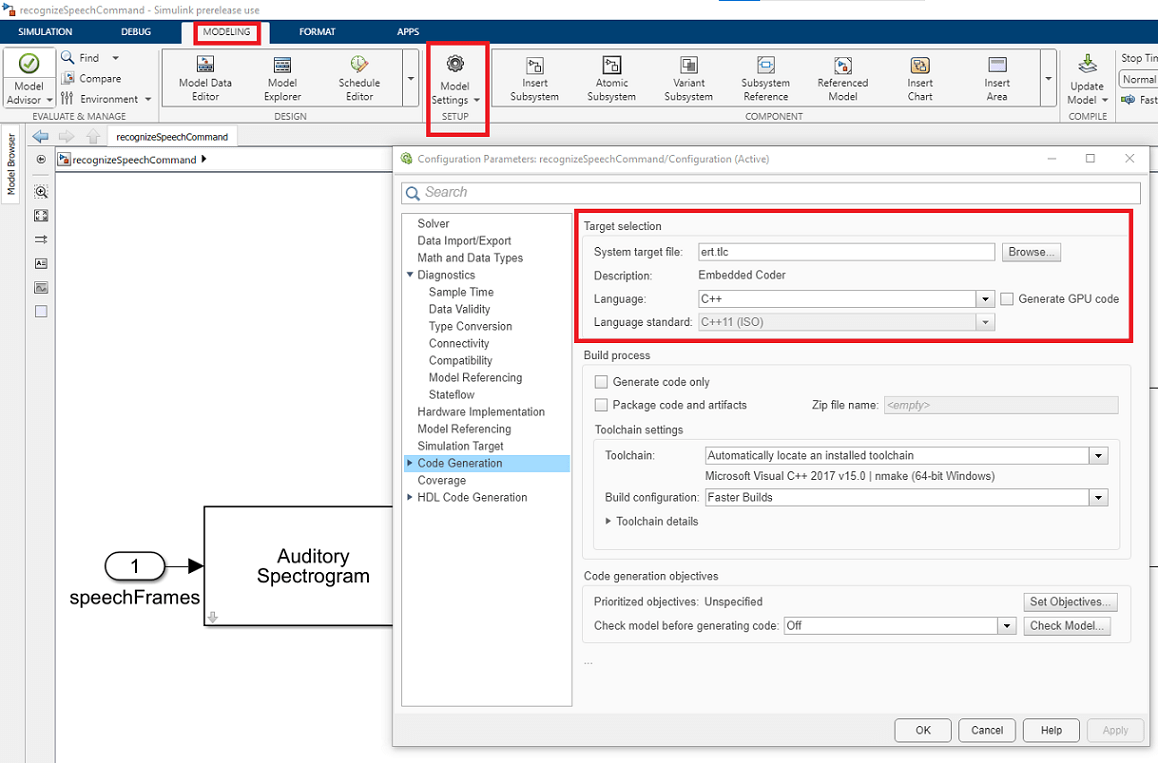Open the Build configuration dropdown

(x=1099, y=497)
